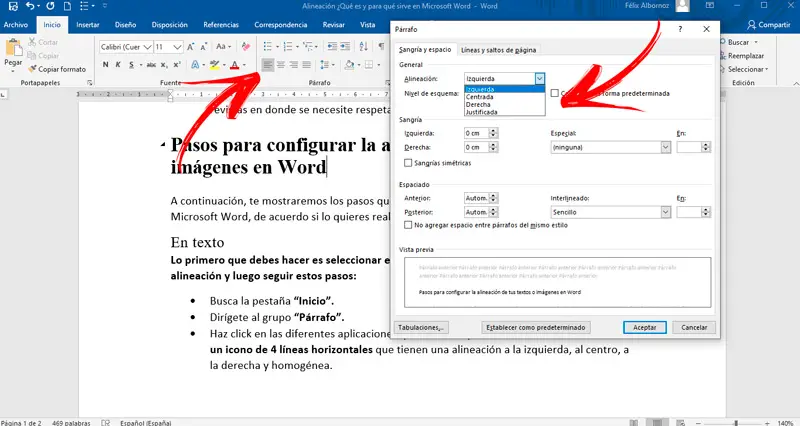Click the red font color A swatch
This screenshot has height=426, width=800.
235,65
